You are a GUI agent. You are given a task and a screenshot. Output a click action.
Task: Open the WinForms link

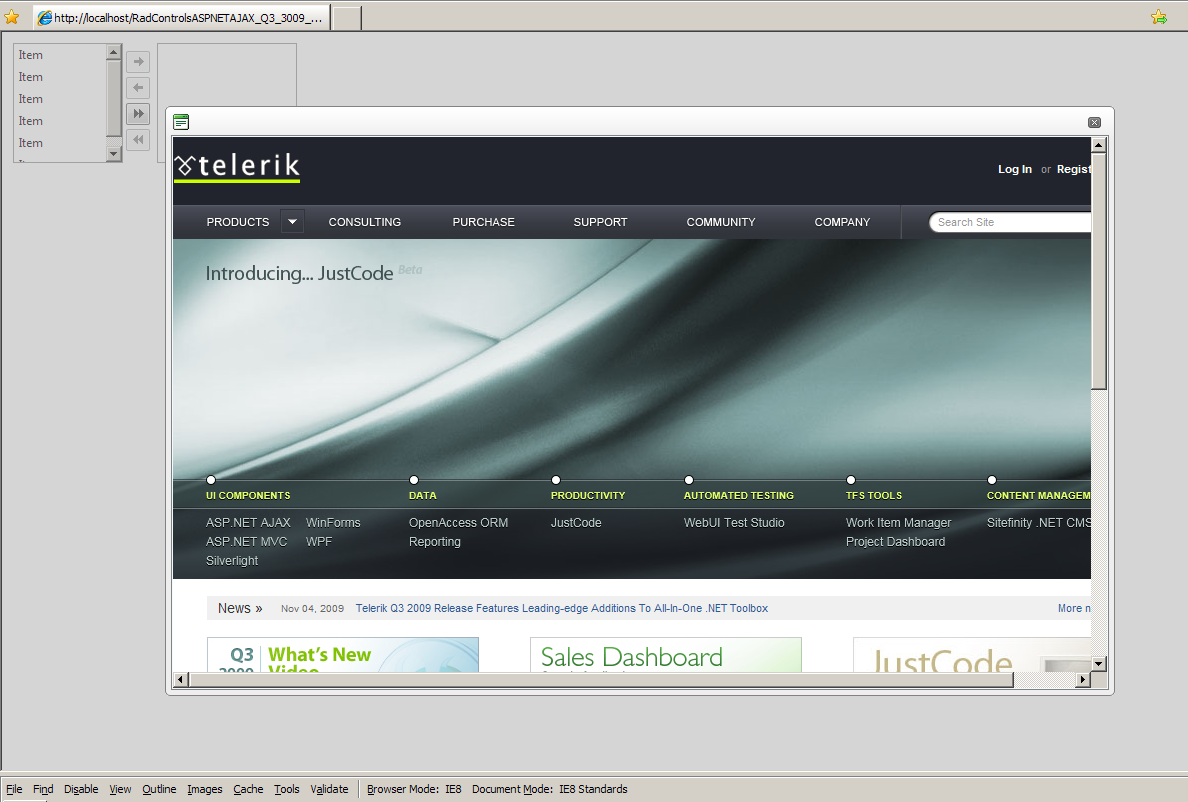click(333, 523)
